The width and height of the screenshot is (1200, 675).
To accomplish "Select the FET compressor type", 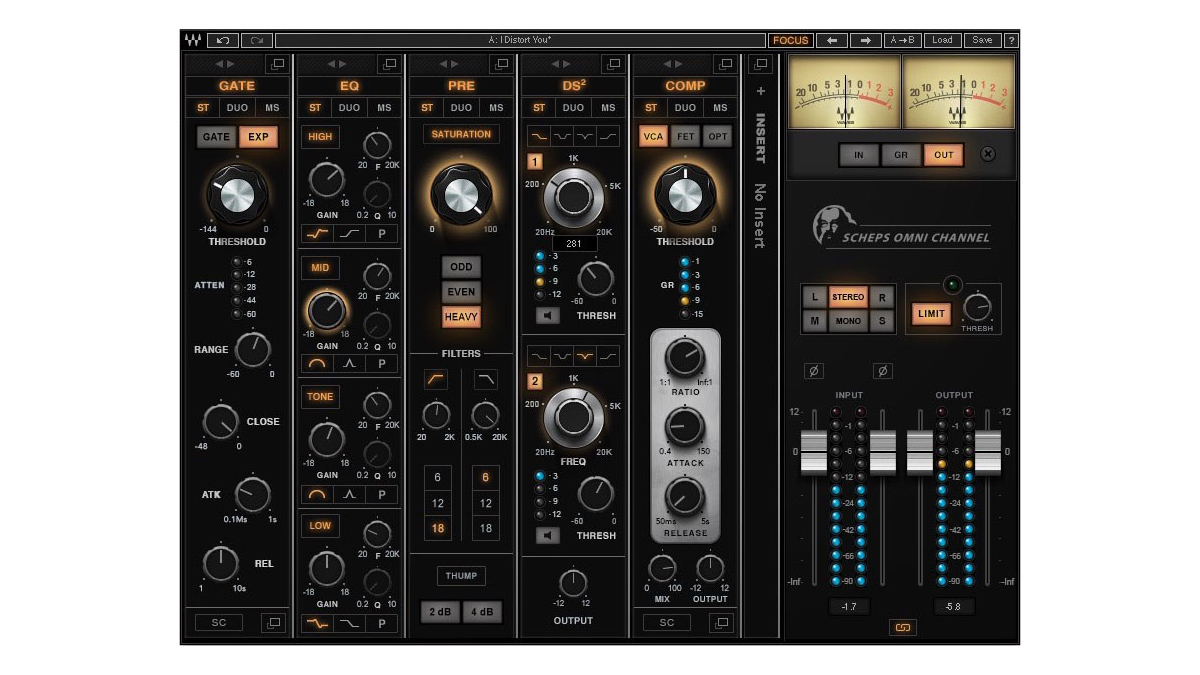I will [x=686, y=137].
